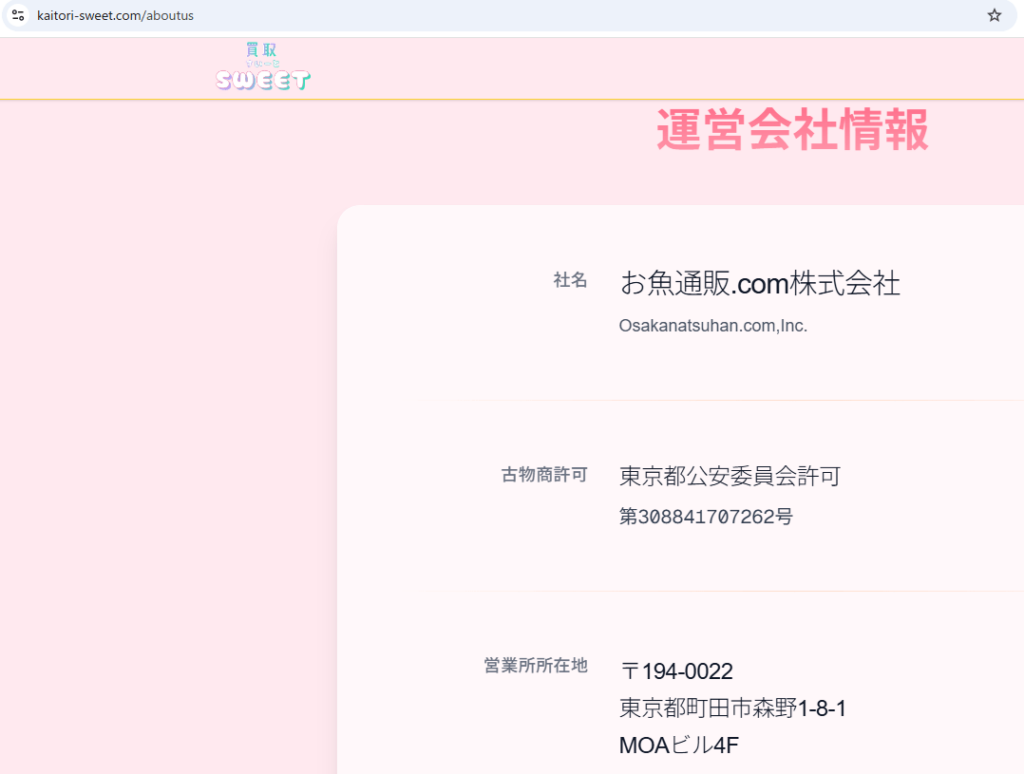Click the building name MOAビル4F
The image size is (1024, 774).
679,746
